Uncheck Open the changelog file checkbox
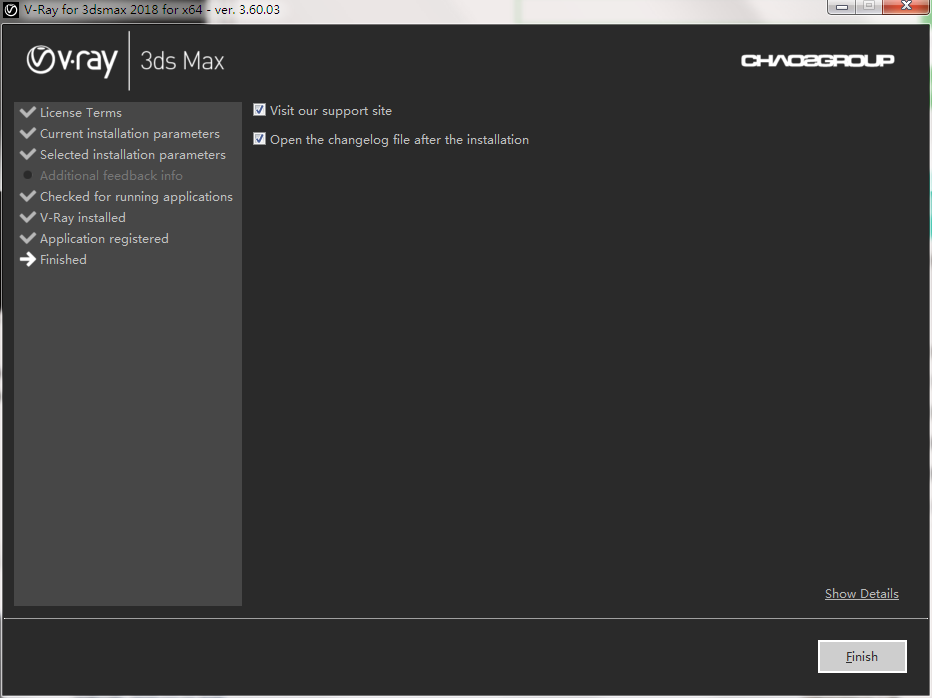Screen dimensions: 932x698 [259, 139]
